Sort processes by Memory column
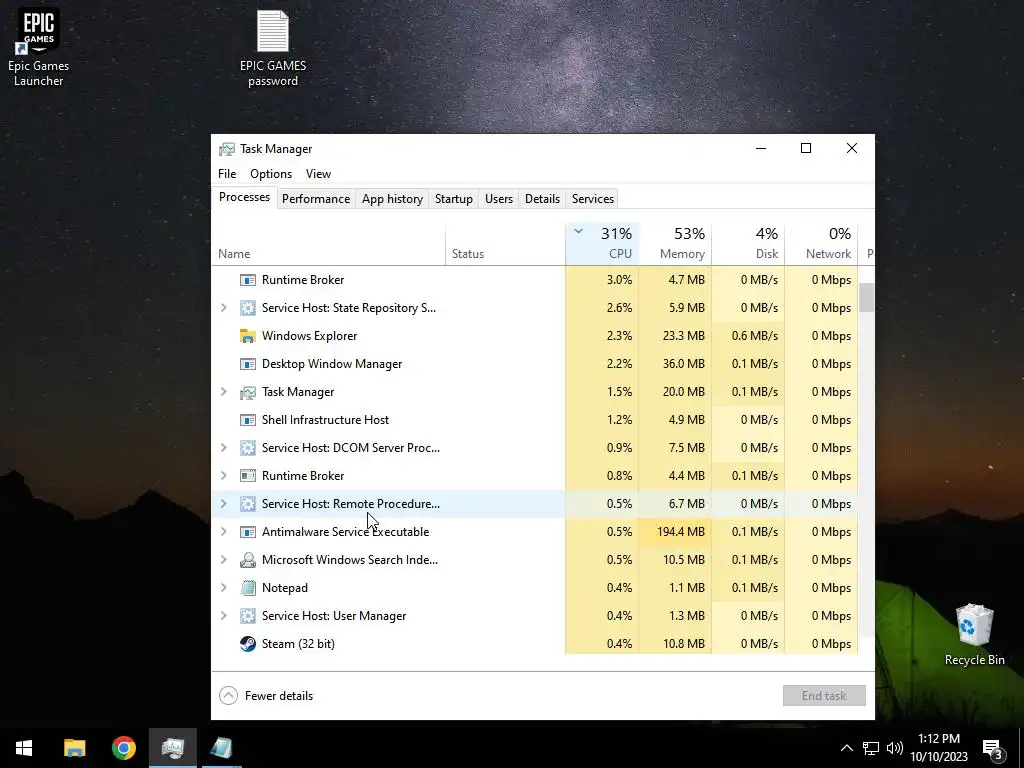This screenshot has width=1024, height=768. [x=675, y=244]
